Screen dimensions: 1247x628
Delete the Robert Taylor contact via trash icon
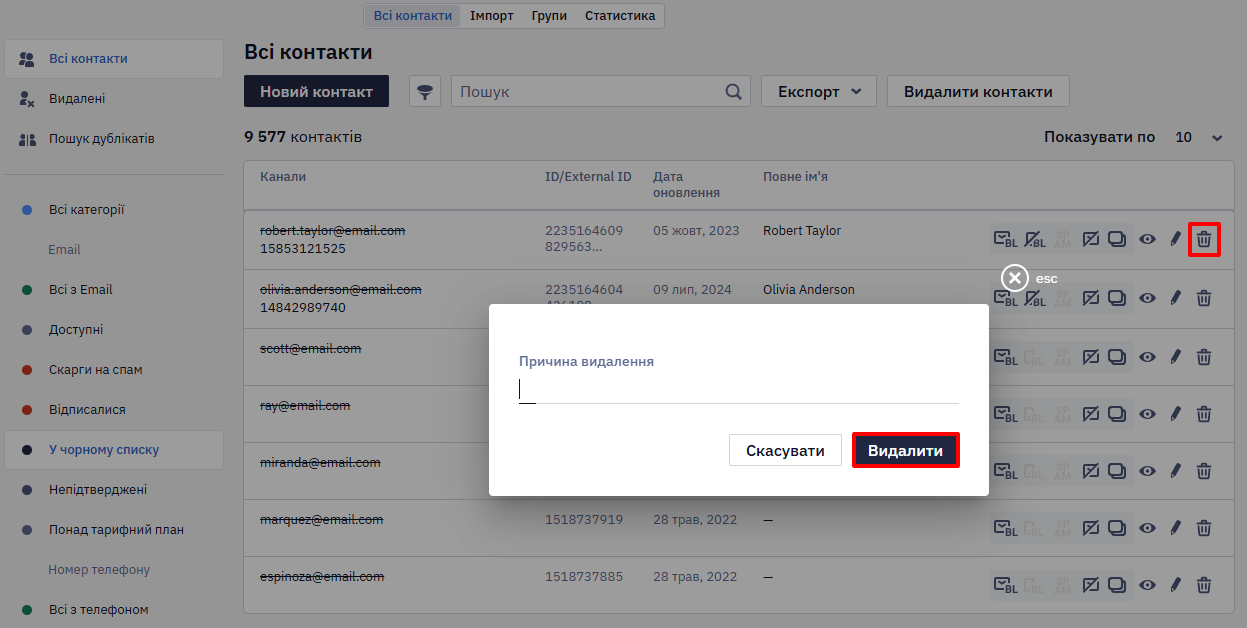coord(1204,239)
